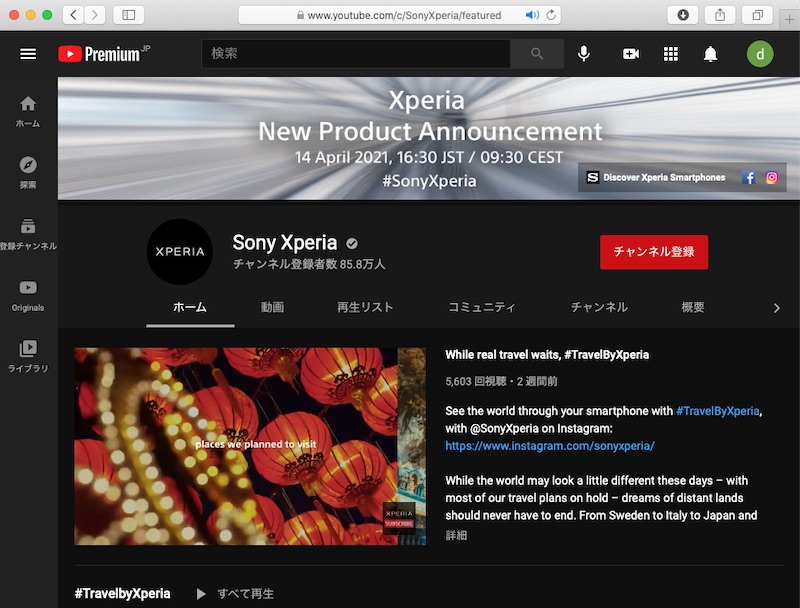
Task: Switch to the 動画 (Videos) tab
Action: pos(273,308)
